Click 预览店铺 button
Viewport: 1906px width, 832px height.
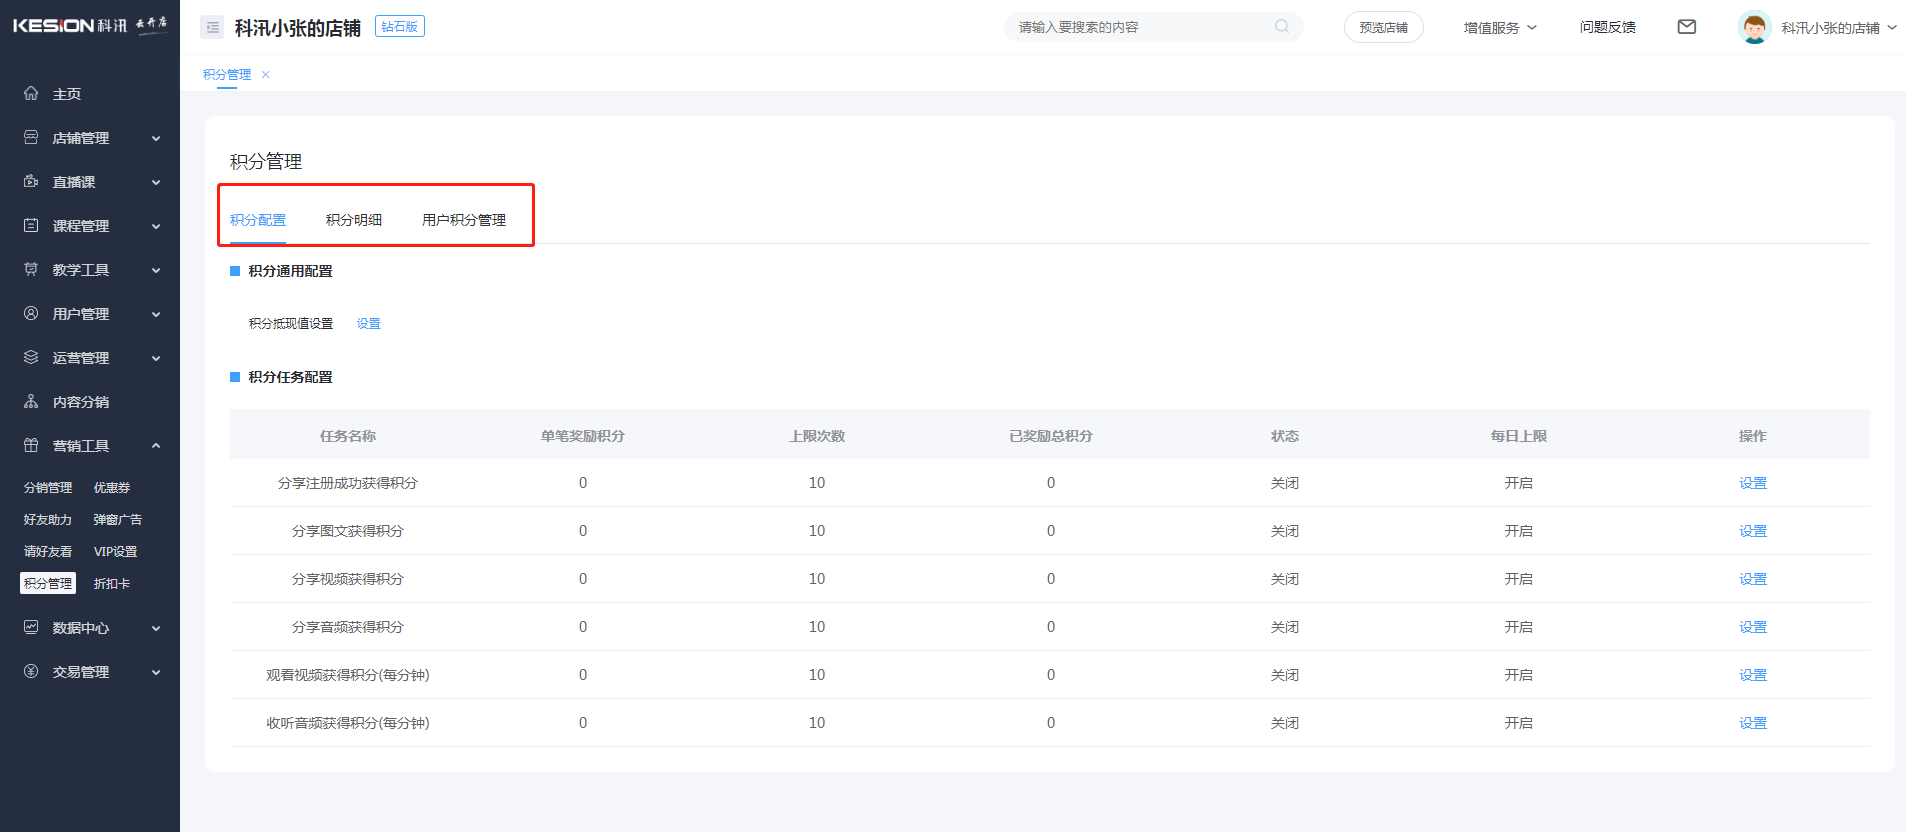point(1383,28)
